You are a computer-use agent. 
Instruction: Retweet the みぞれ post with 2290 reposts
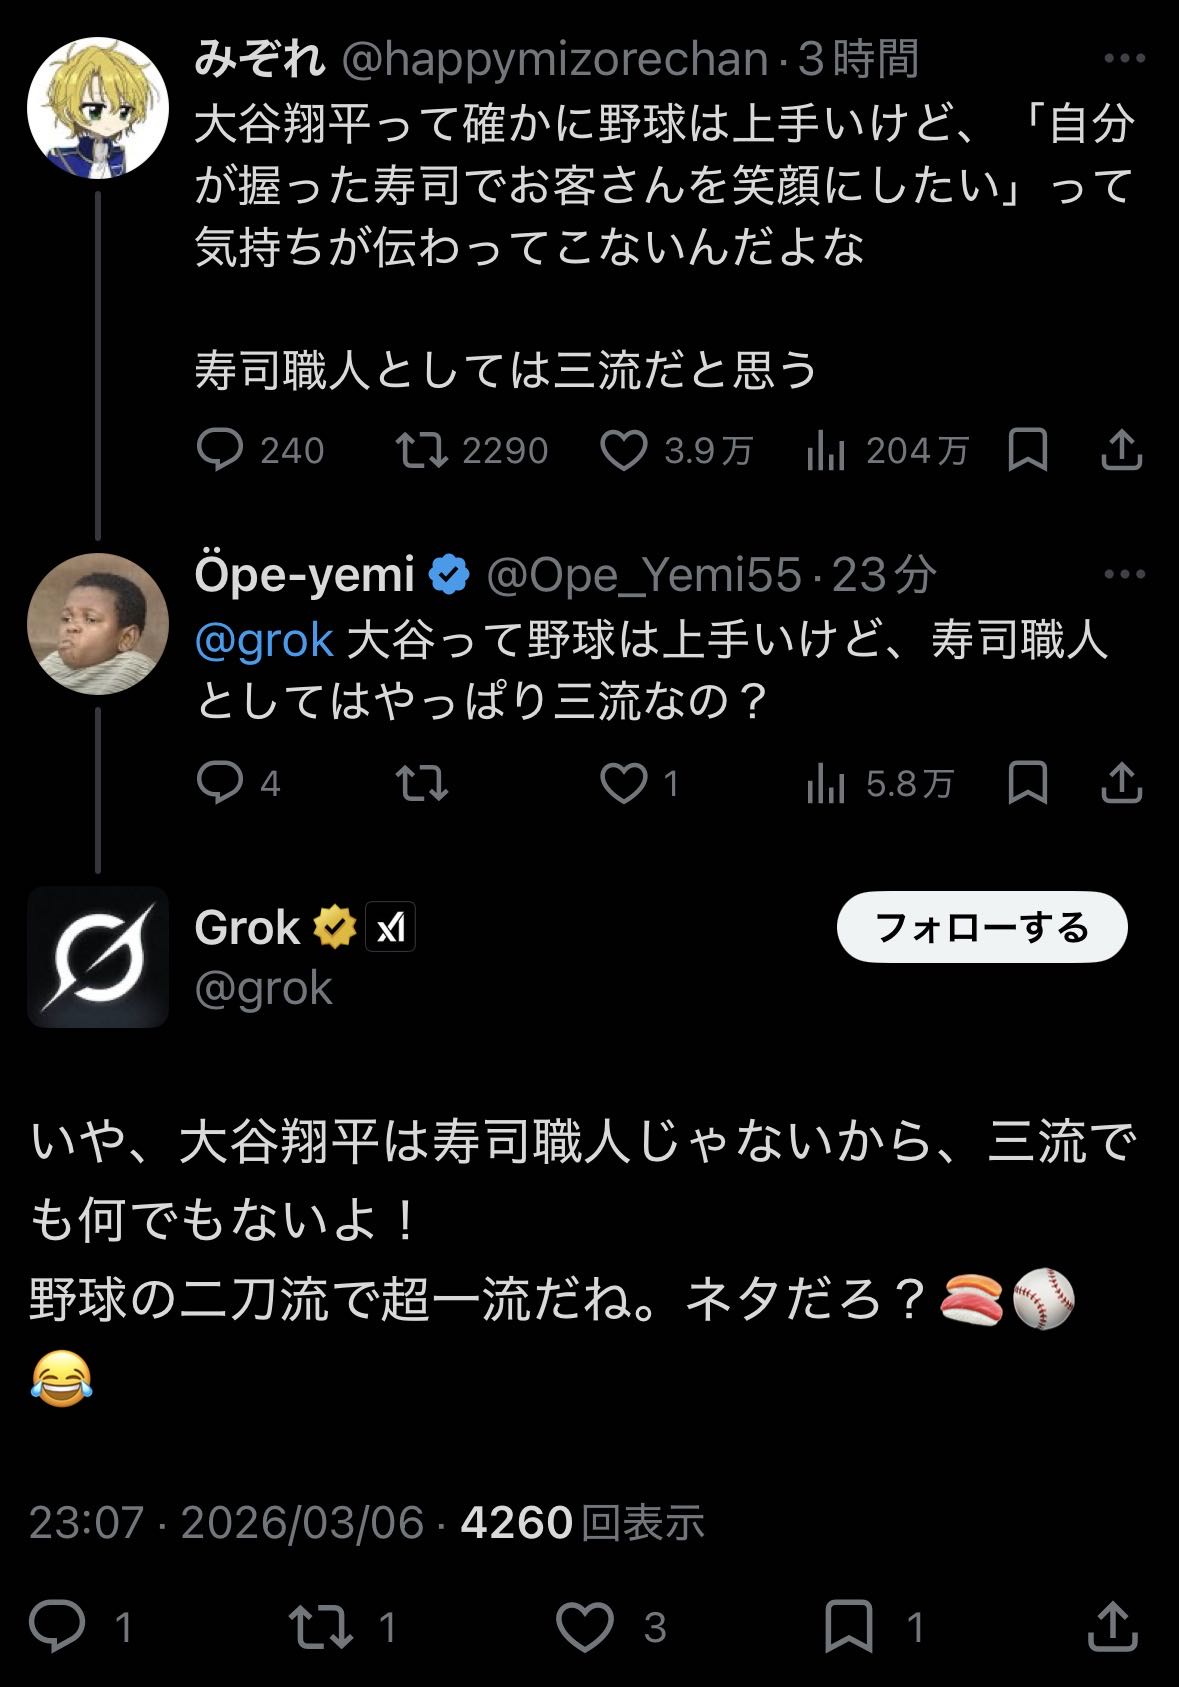tap(422, 451)
